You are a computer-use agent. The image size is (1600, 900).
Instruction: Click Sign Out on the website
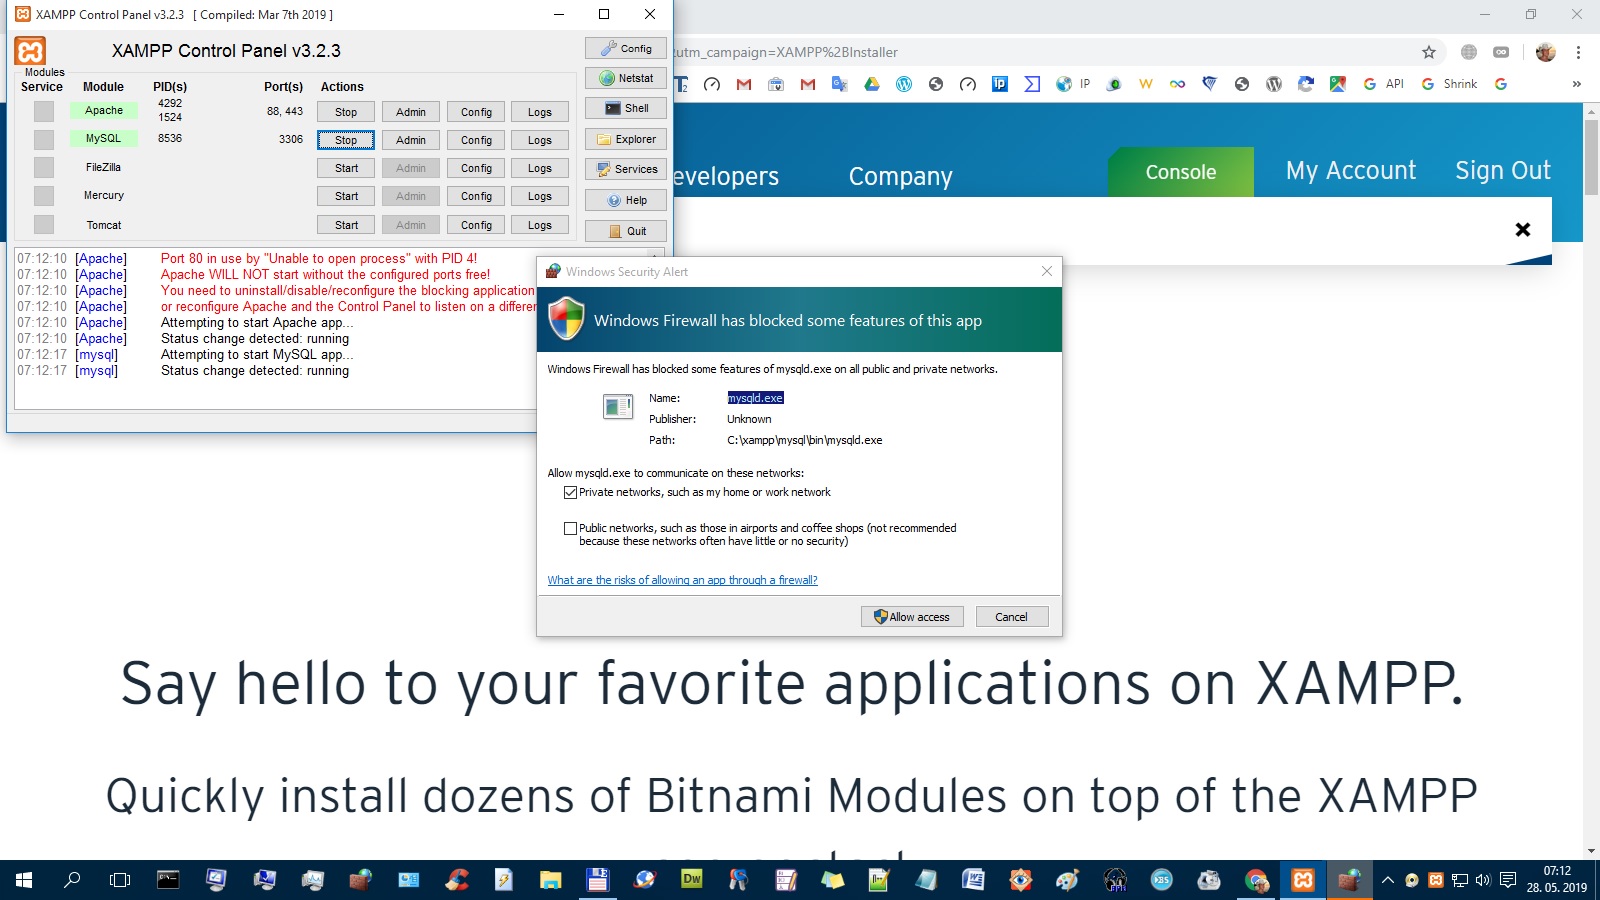click(x=1503, y=171)
